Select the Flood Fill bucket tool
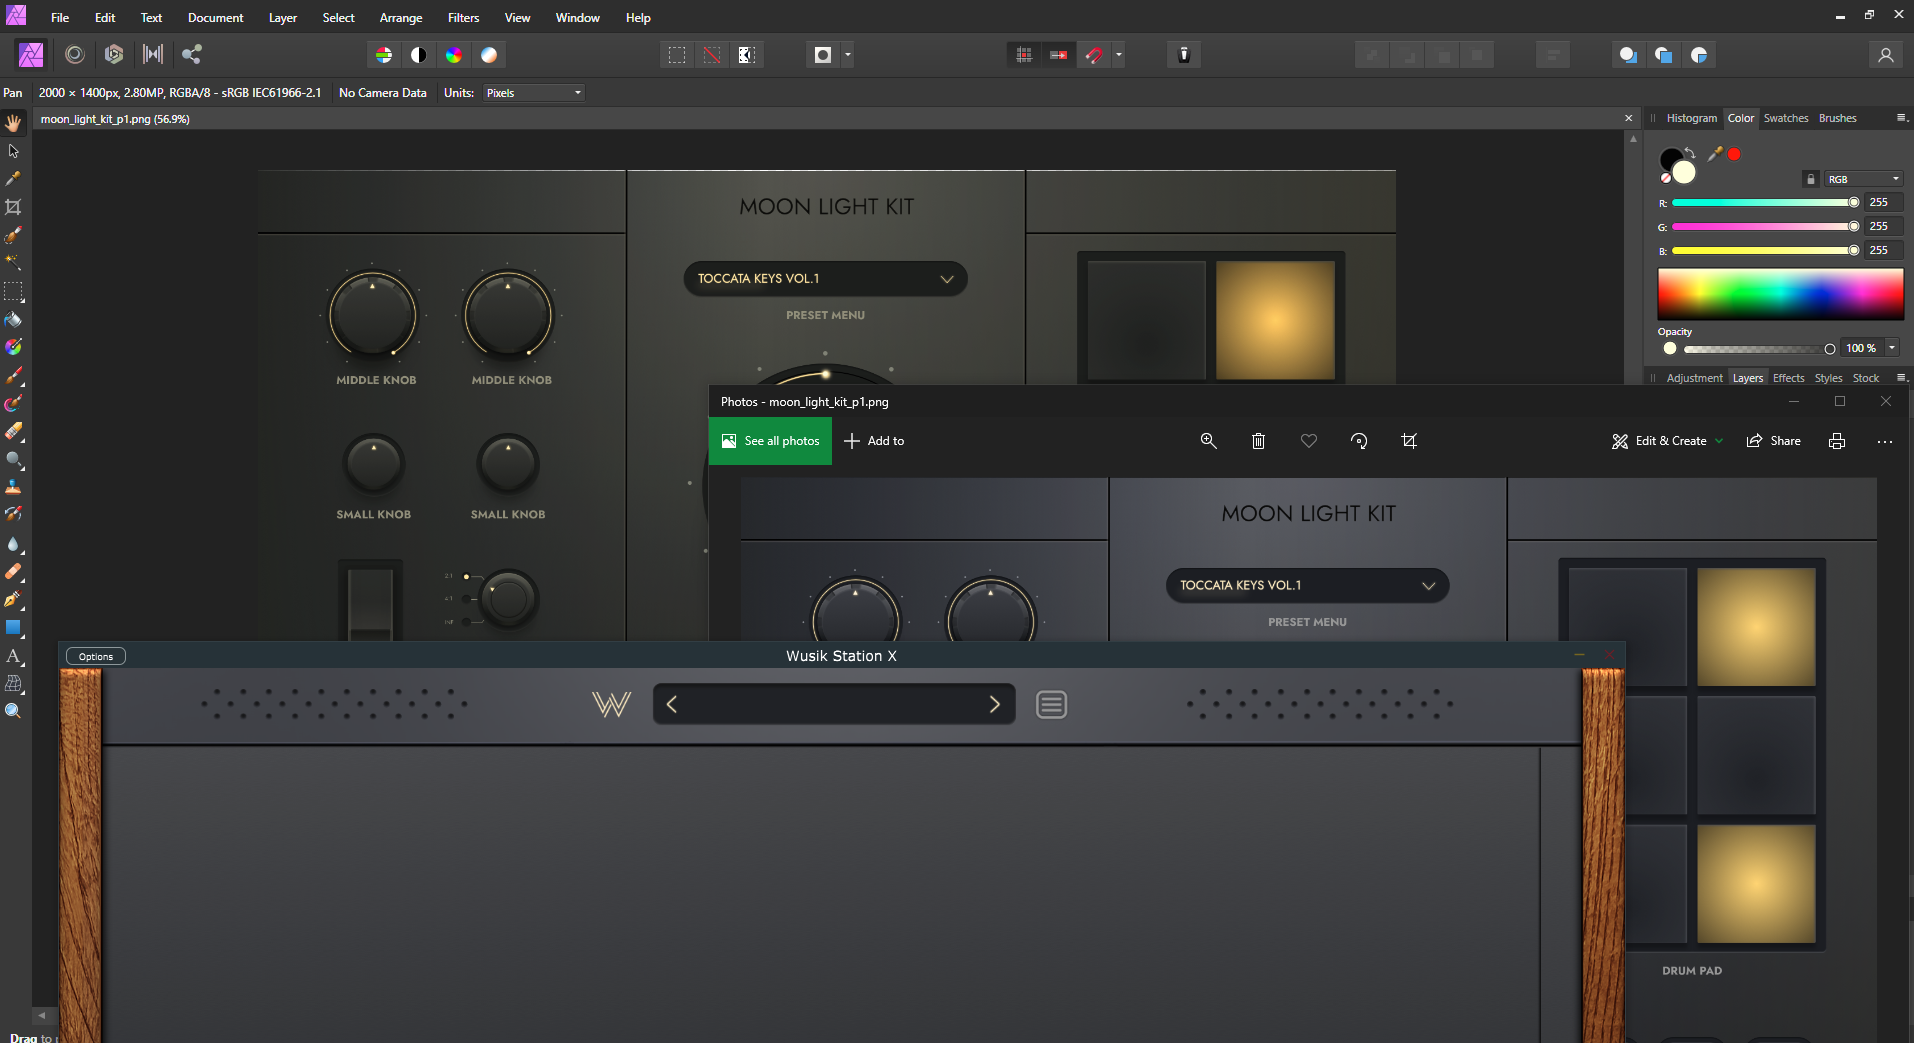Image resolution: width=1914 pixels, height=1043 pixels. [x=13, y=320]
